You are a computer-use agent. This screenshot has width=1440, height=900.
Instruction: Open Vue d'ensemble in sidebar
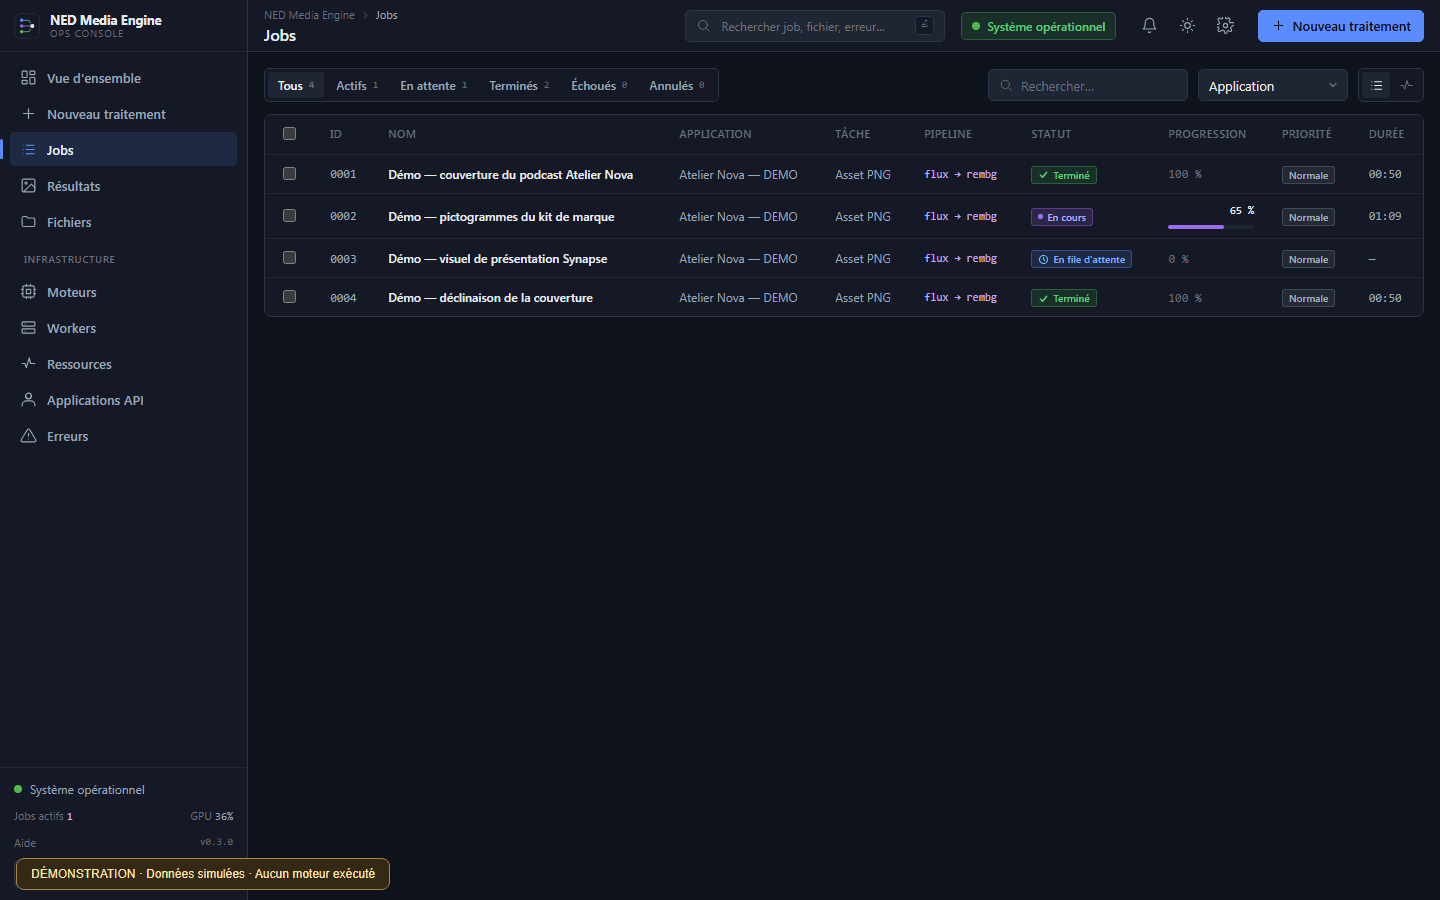pyautogui.click(x=123, y=78)
